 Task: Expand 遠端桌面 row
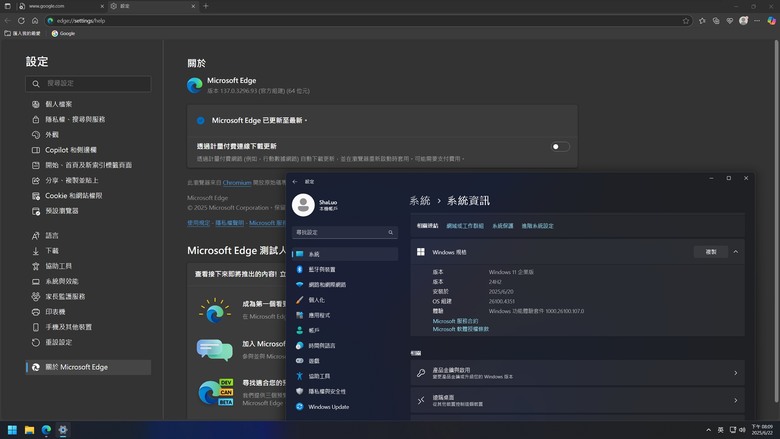pos(578,400)
